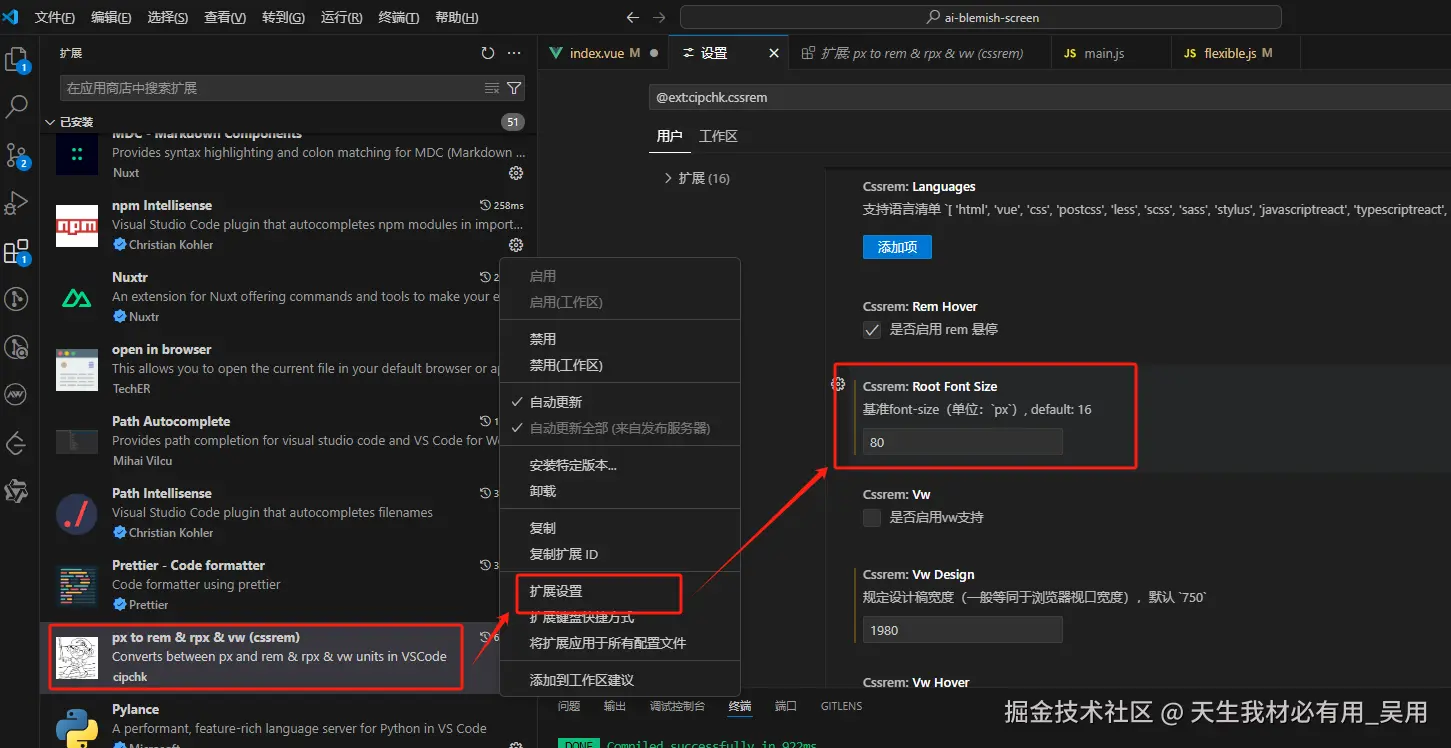Screen dimensions: 1451x748
Task: Click the refresh extensions icon
Action: pyautogui.click(x=489, y=55)
